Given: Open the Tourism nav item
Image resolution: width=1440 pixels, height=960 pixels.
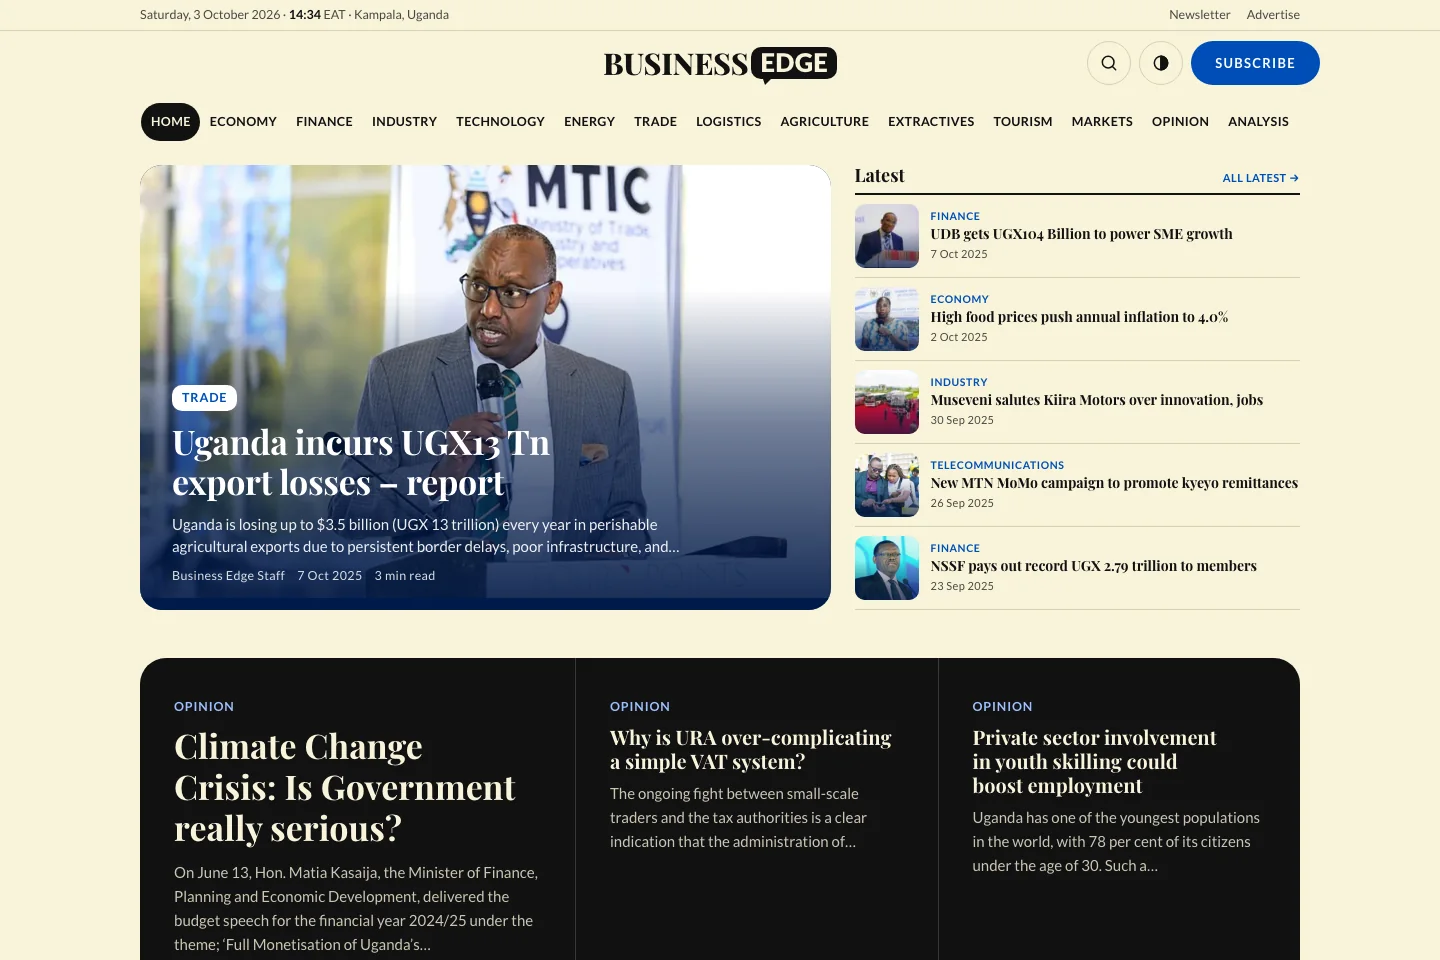Looking at the screenshot, I should pyautogui.click(x=1022, y=122).
